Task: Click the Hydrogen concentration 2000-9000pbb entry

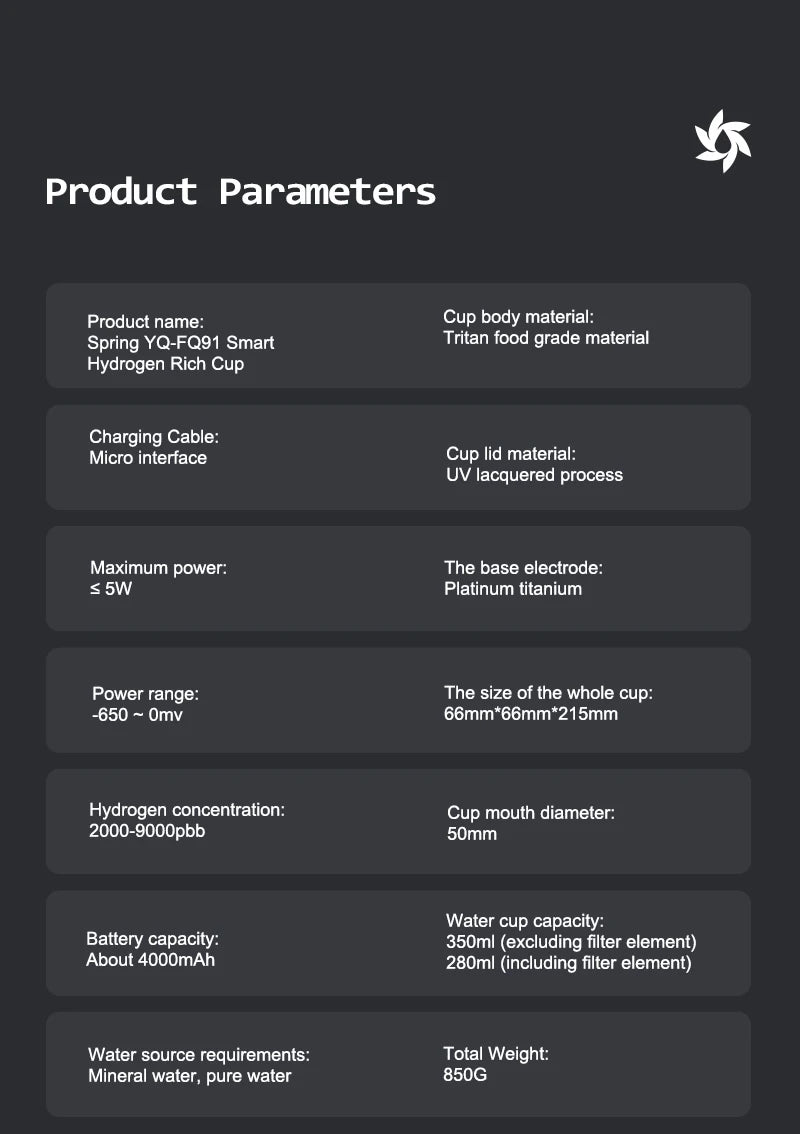Action: [x=187, y=819]
